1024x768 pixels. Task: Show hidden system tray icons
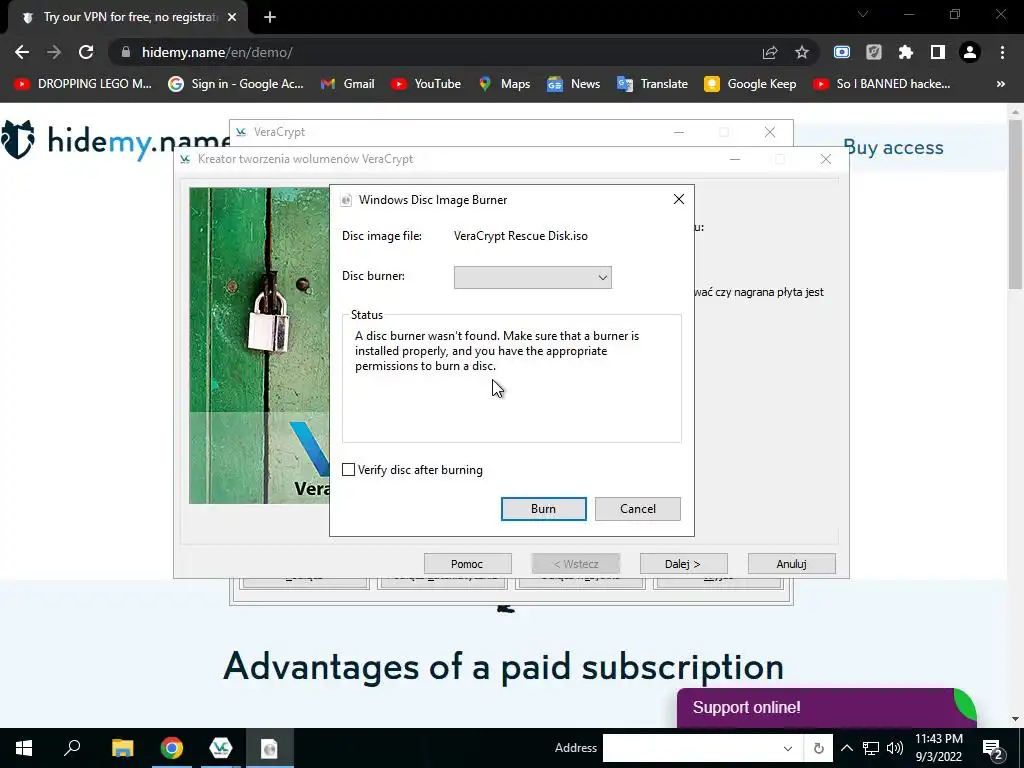pos(846,748)
